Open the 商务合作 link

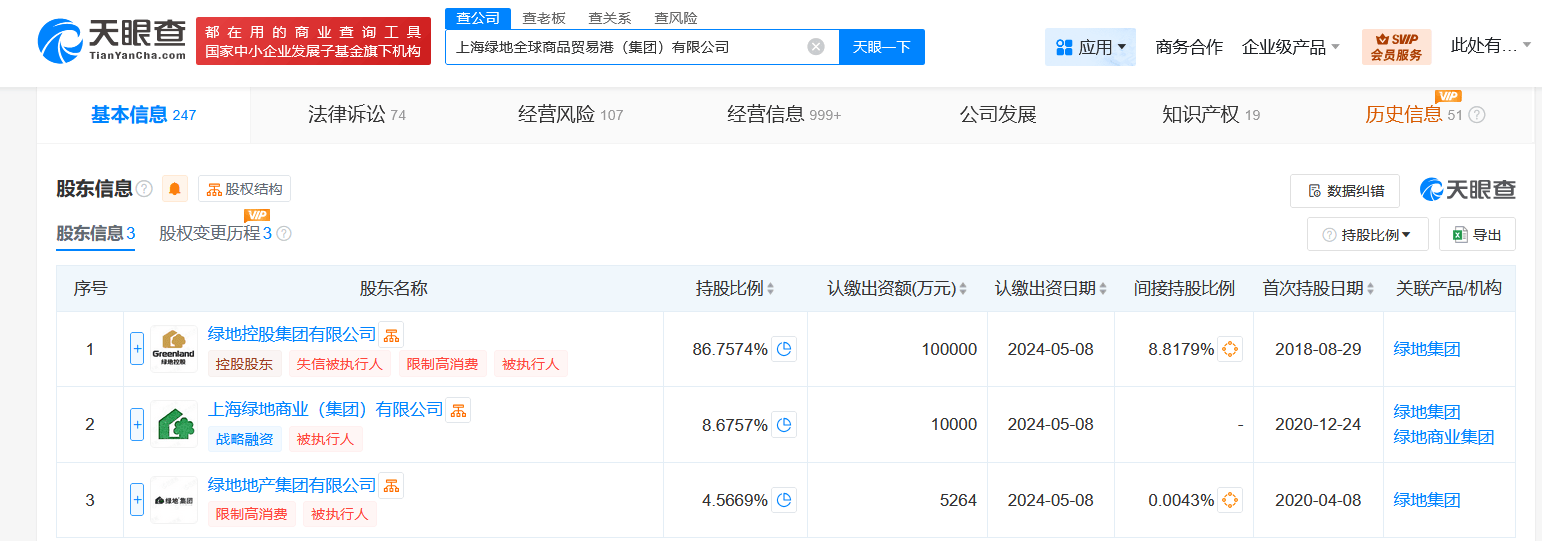point(1189,47)
